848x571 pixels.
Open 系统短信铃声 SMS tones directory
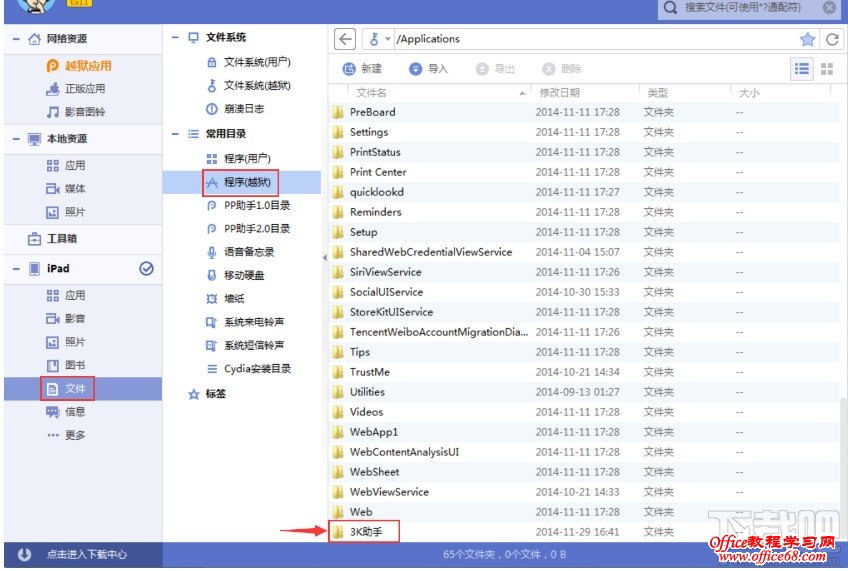tap(245, 345)
